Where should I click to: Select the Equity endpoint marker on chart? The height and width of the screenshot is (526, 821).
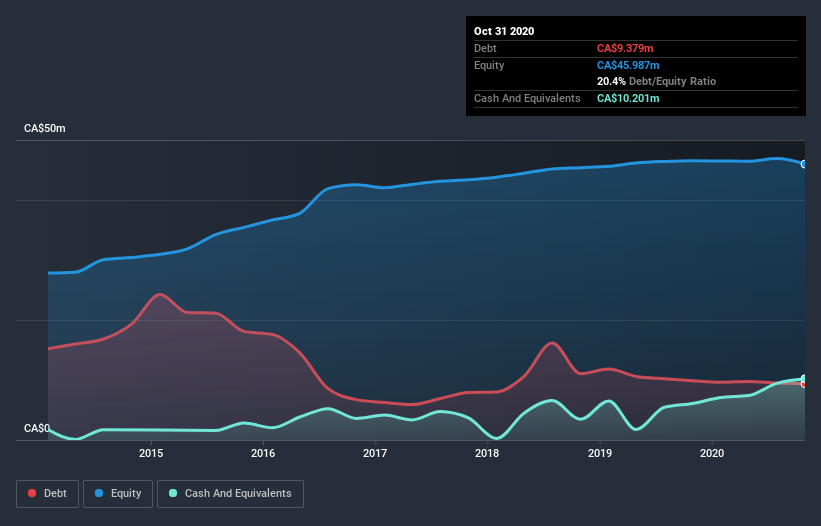tap(804, 164)
